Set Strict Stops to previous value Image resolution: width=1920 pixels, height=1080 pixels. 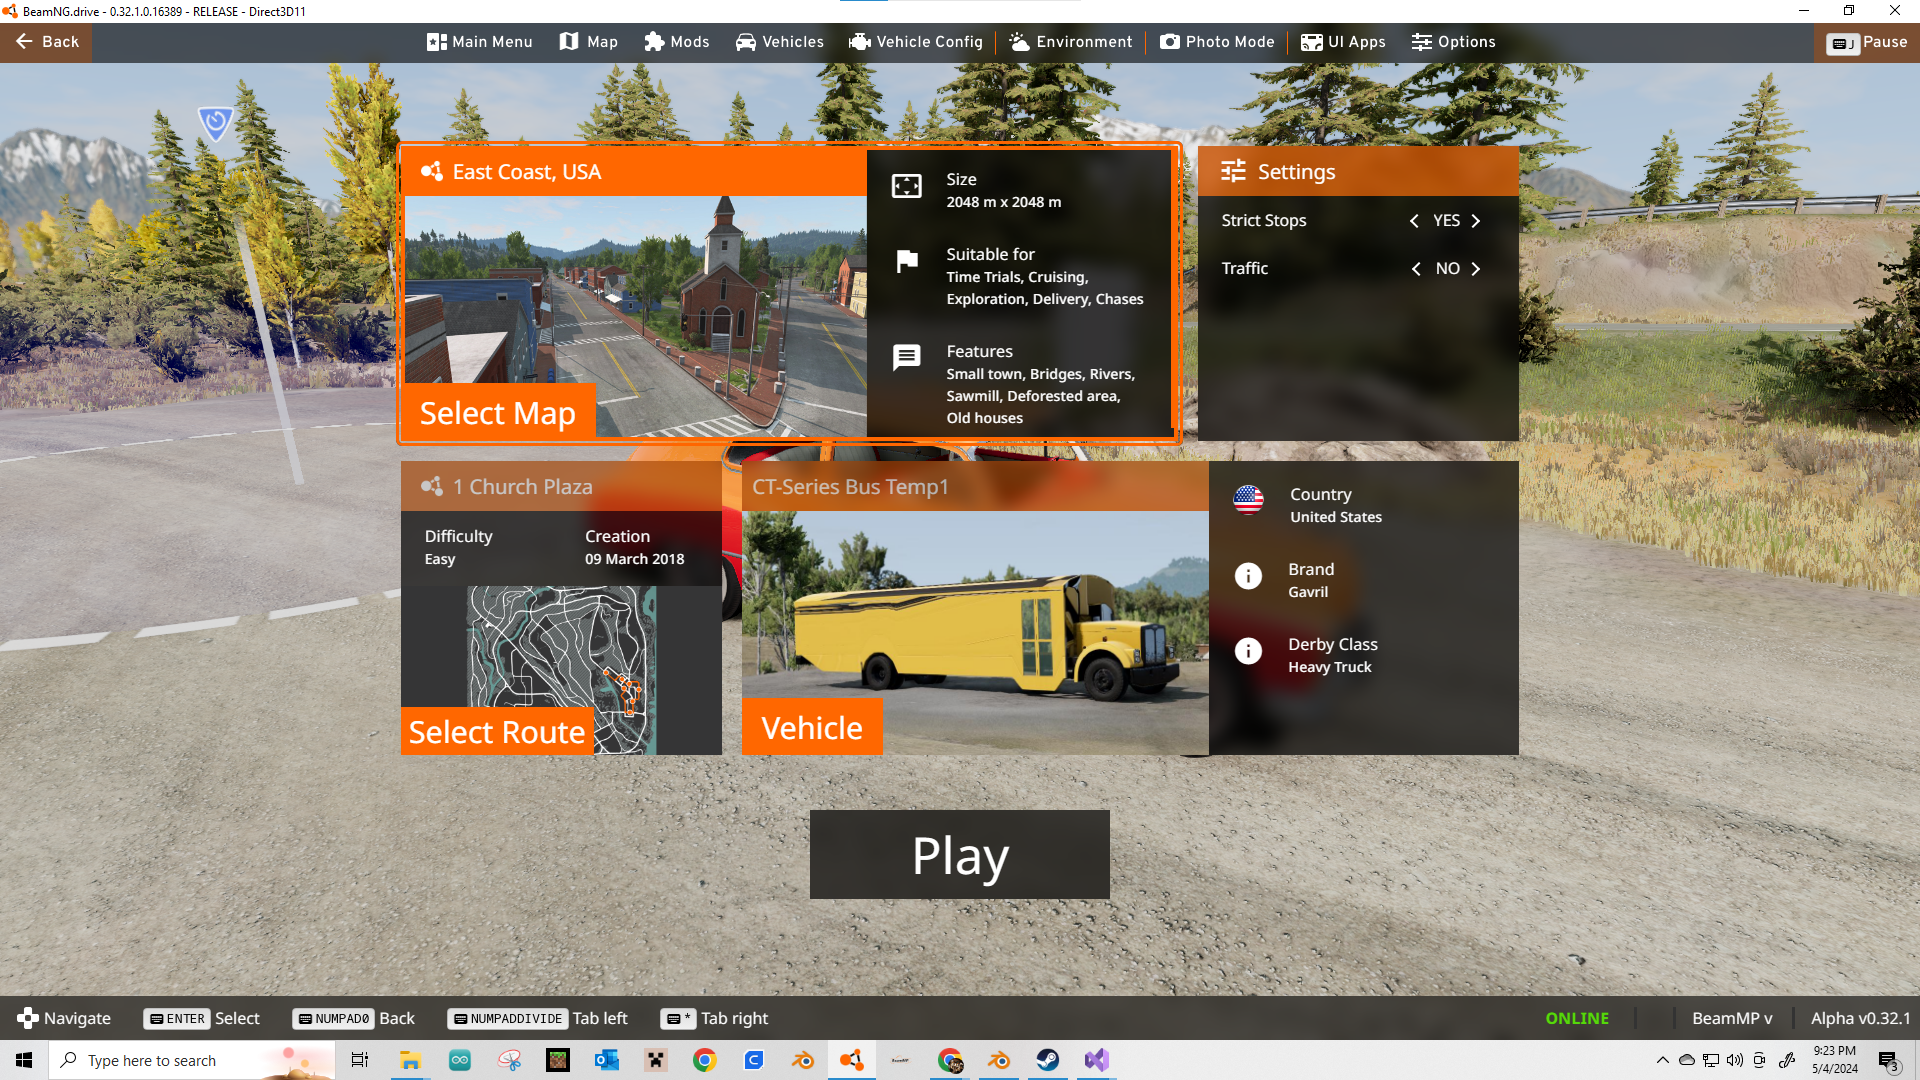[x=1414, y=221]
